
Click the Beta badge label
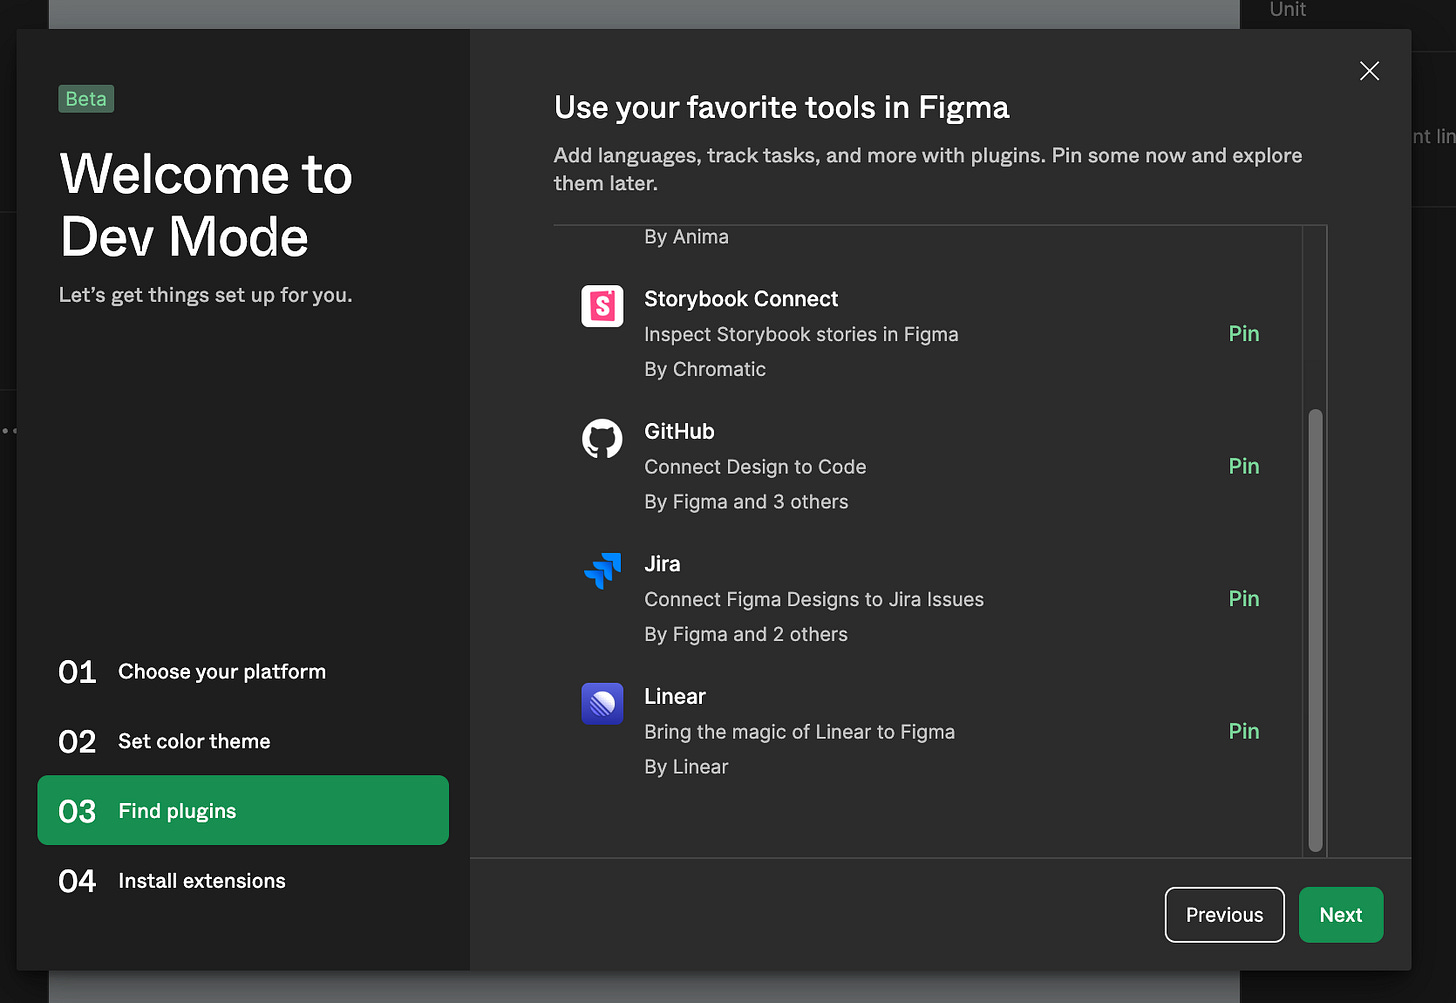(86, 99)
